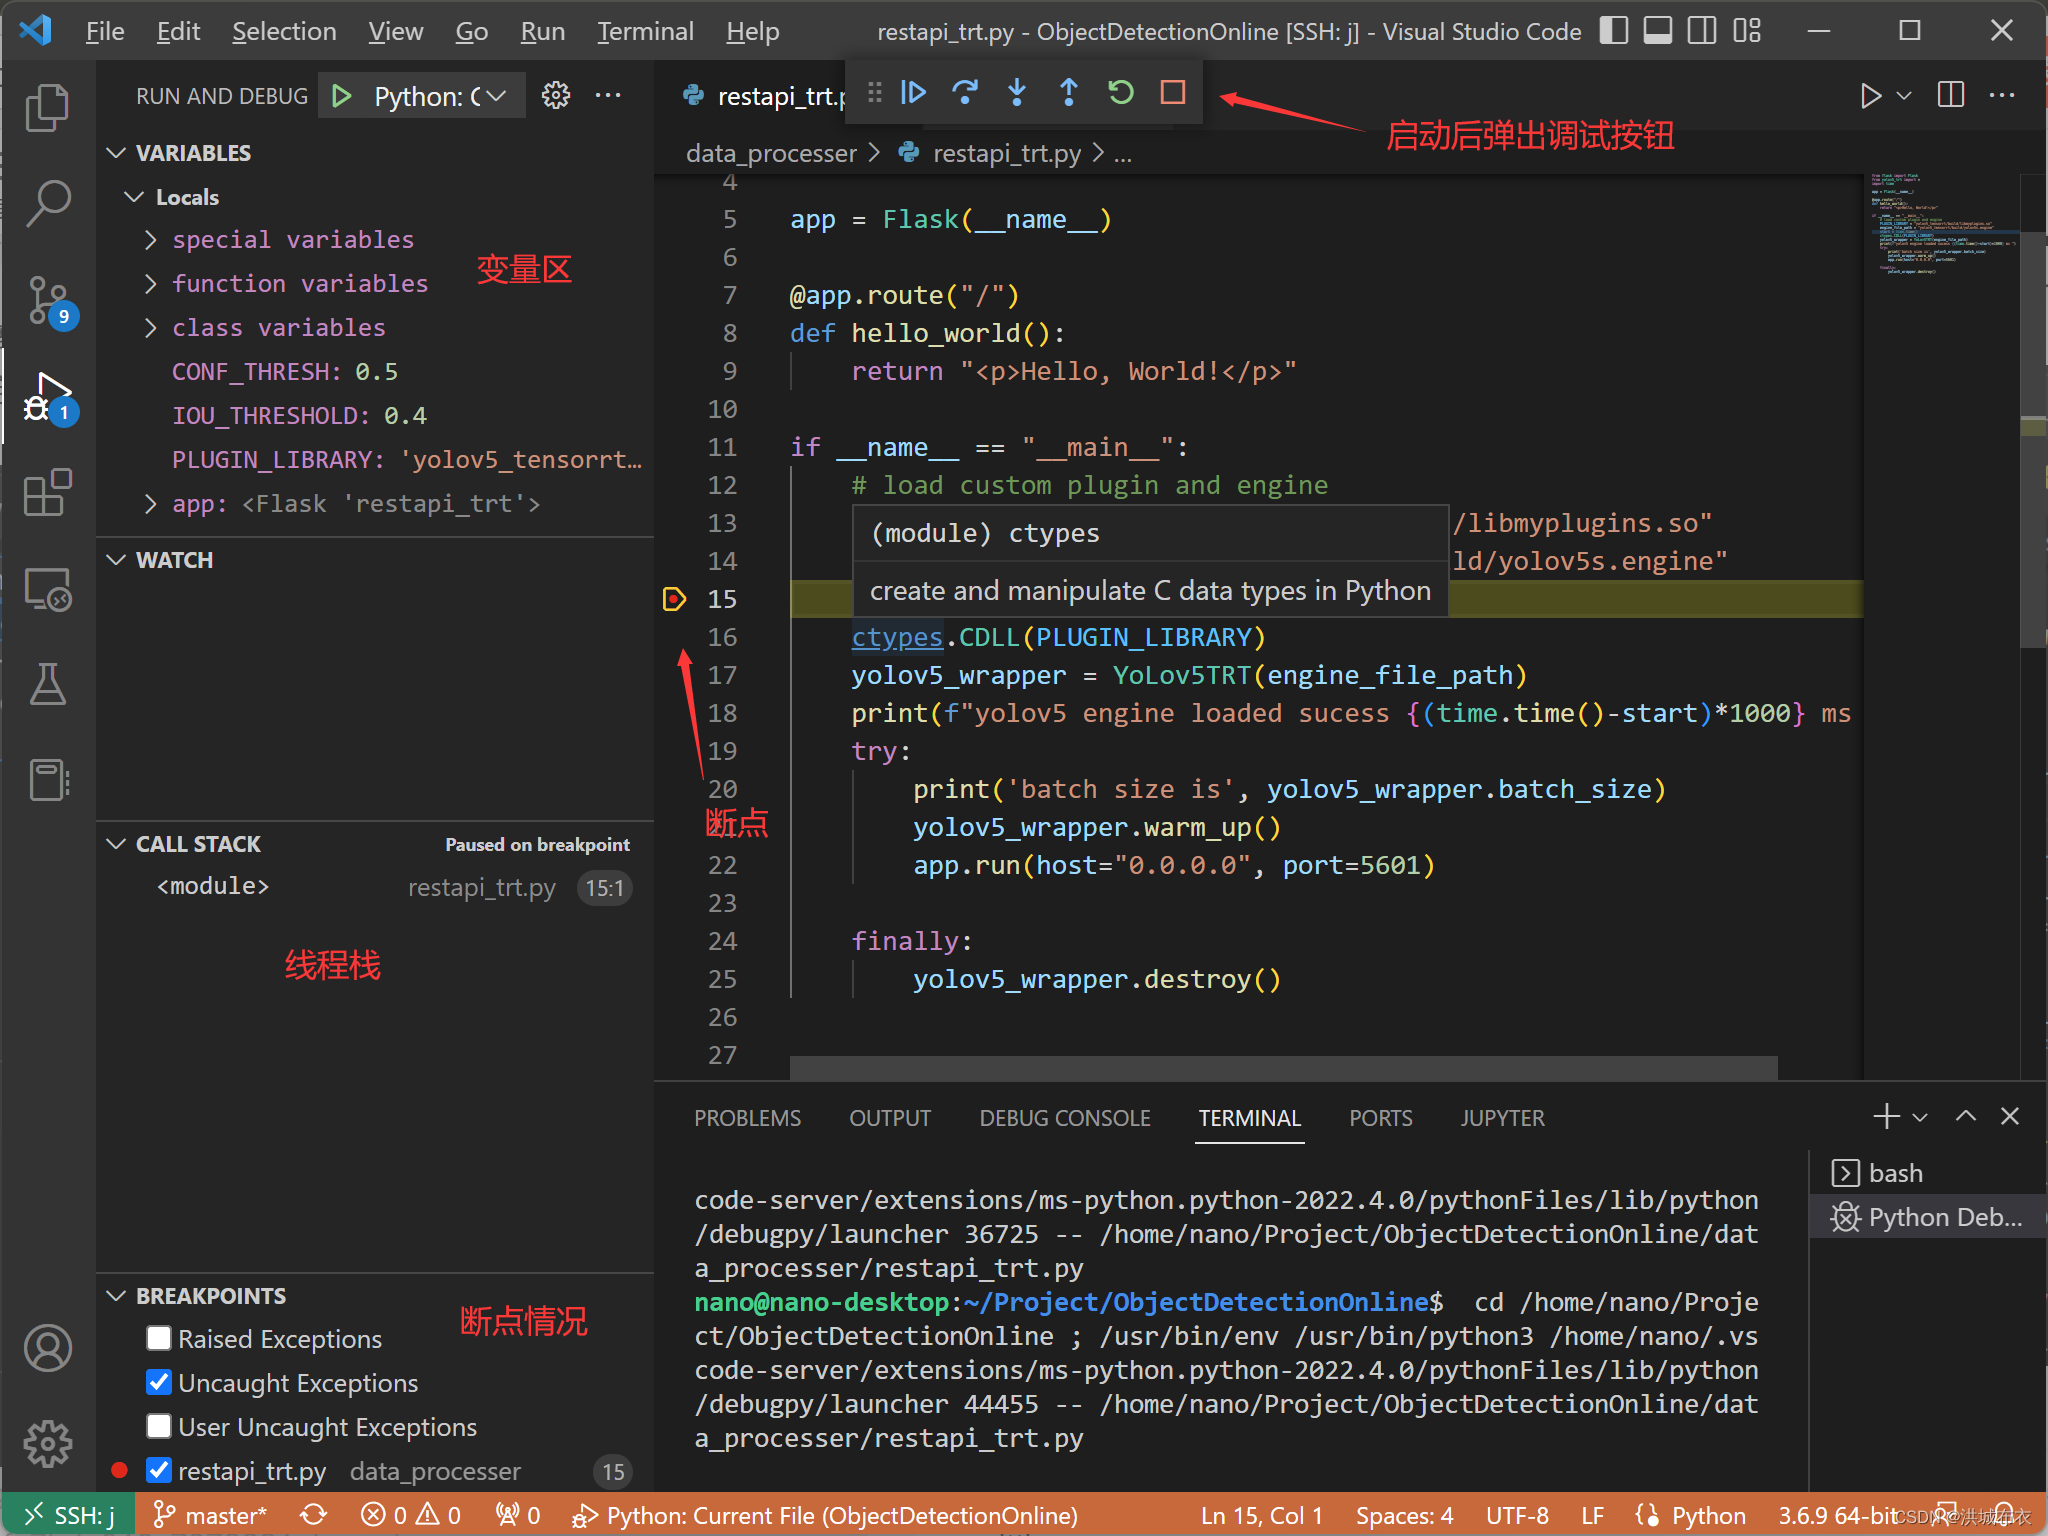Select the bash terminal entry
Screen dimensions: 2048x1536
coord(1895,1173)
